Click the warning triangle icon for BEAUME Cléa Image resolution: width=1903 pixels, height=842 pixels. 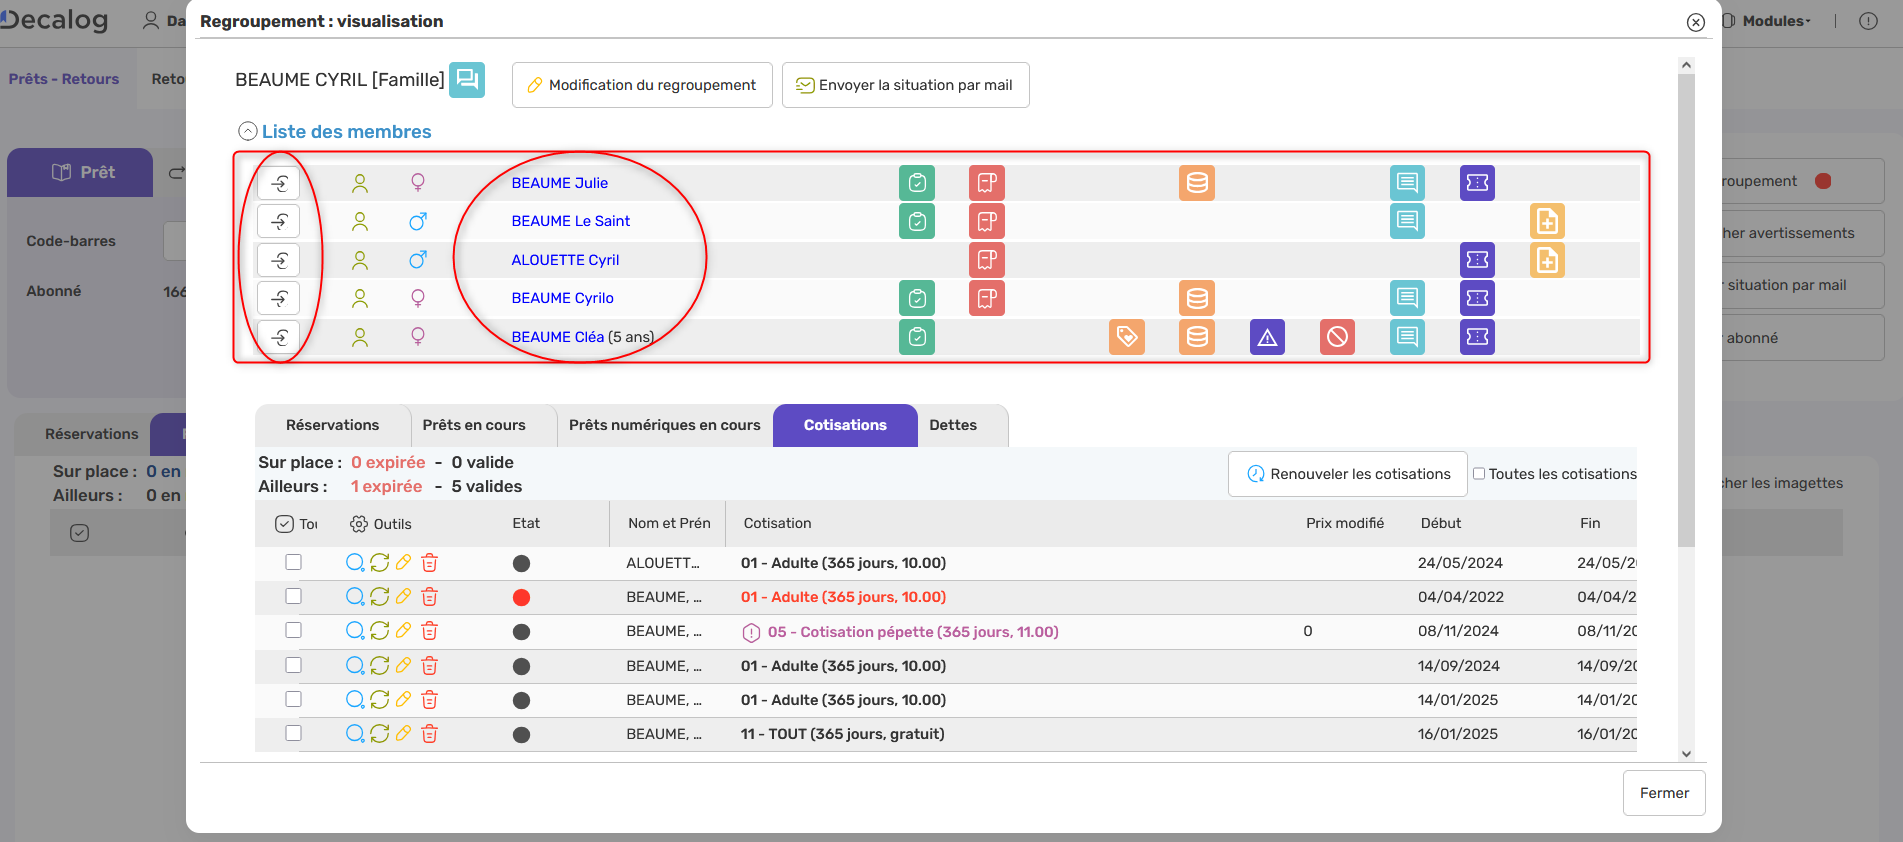click(x=1267, y=337)
